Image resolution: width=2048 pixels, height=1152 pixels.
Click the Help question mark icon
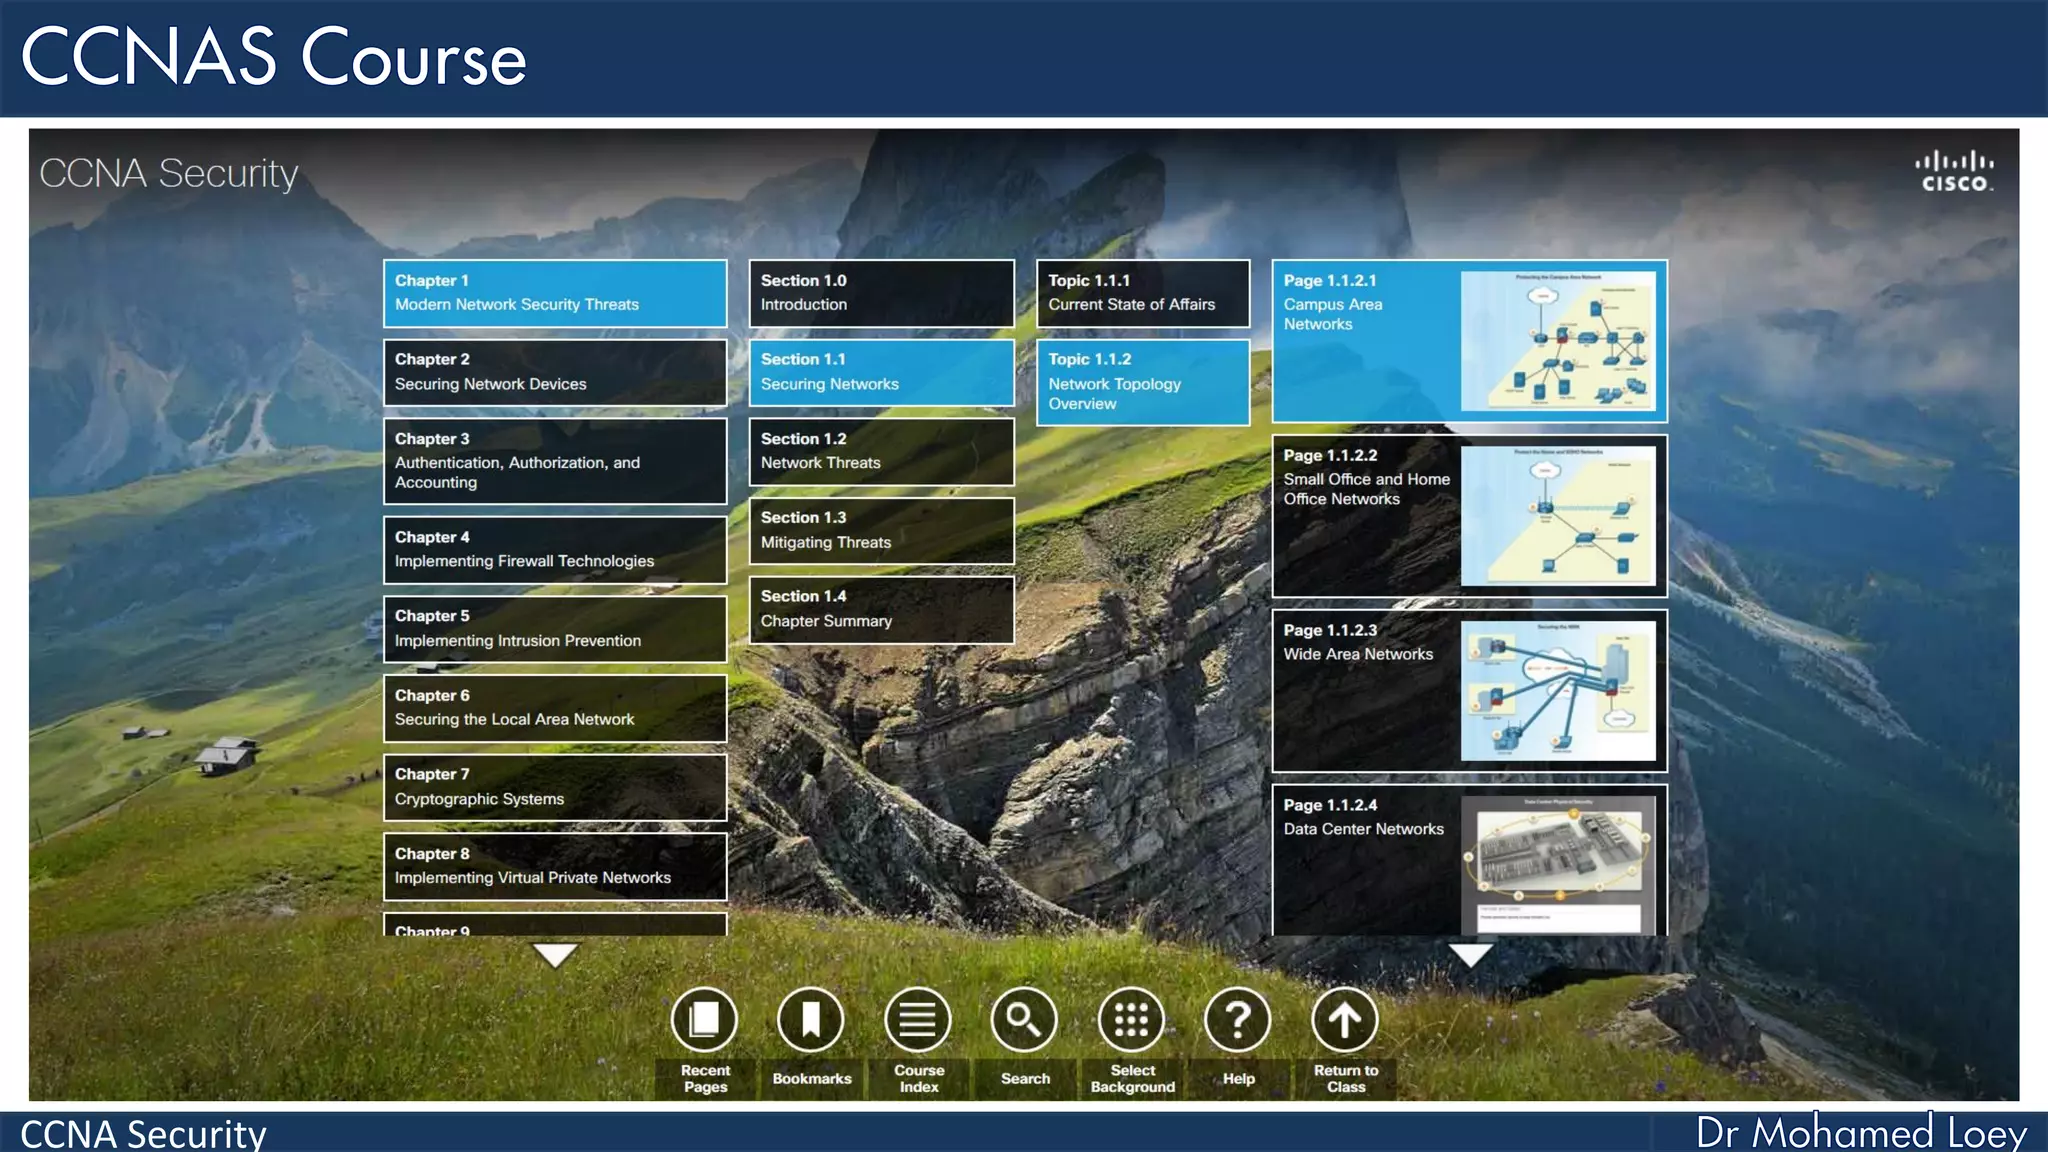1238,1020
